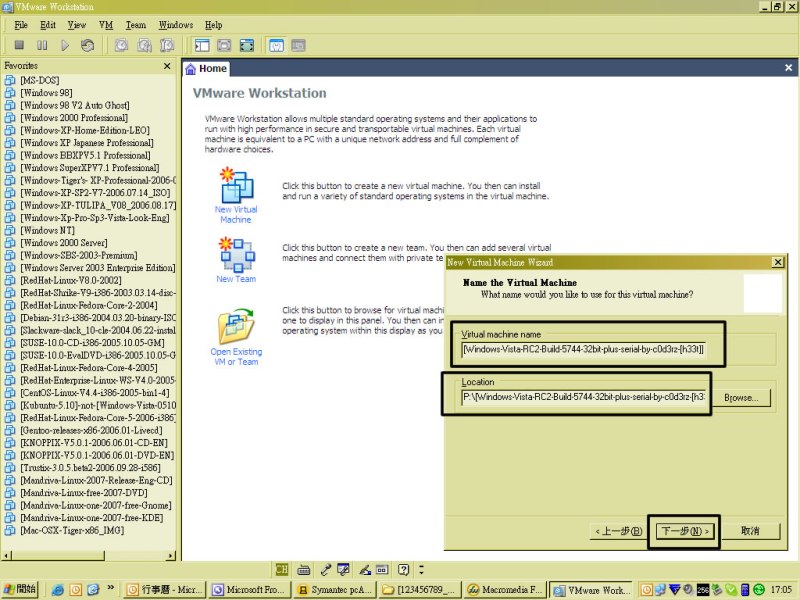Viewport: 800px width, 600px height.
Task: Open the Snapshot Manager toolbar icon
Action: [167, 45]
